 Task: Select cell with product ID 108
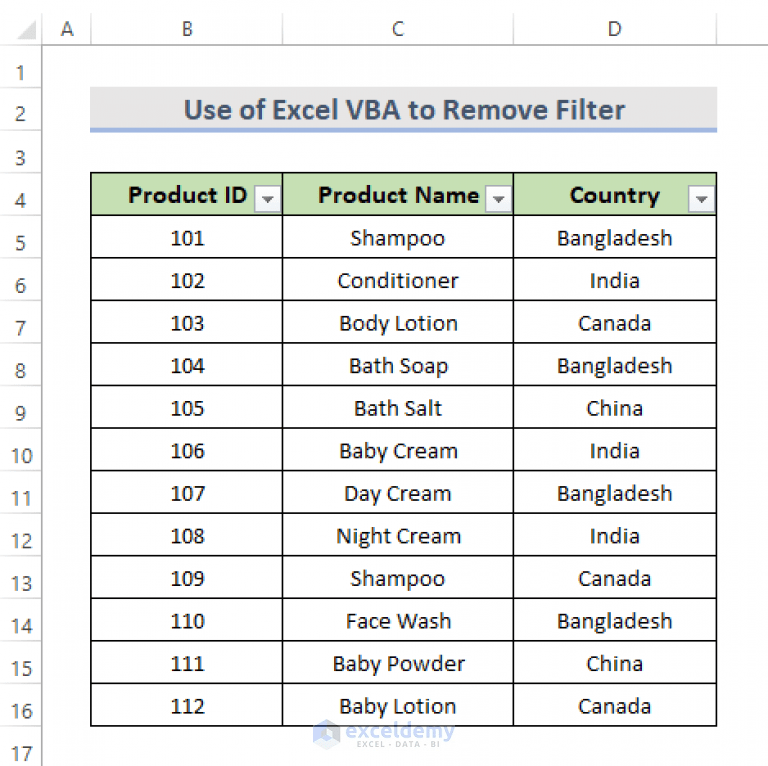point(187,536)
